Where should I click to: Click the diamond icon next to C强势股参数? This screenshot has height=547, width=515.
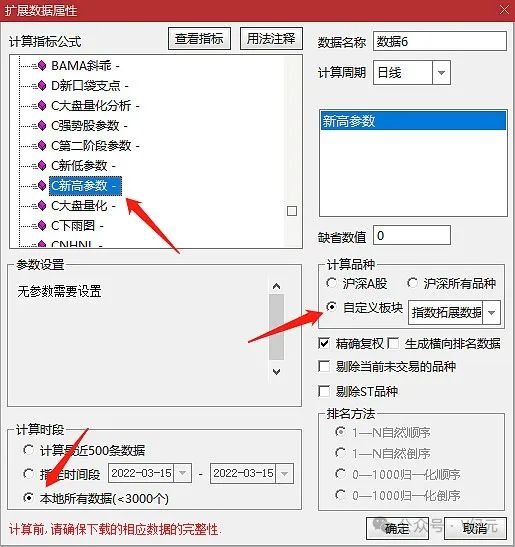click(42, 126)
